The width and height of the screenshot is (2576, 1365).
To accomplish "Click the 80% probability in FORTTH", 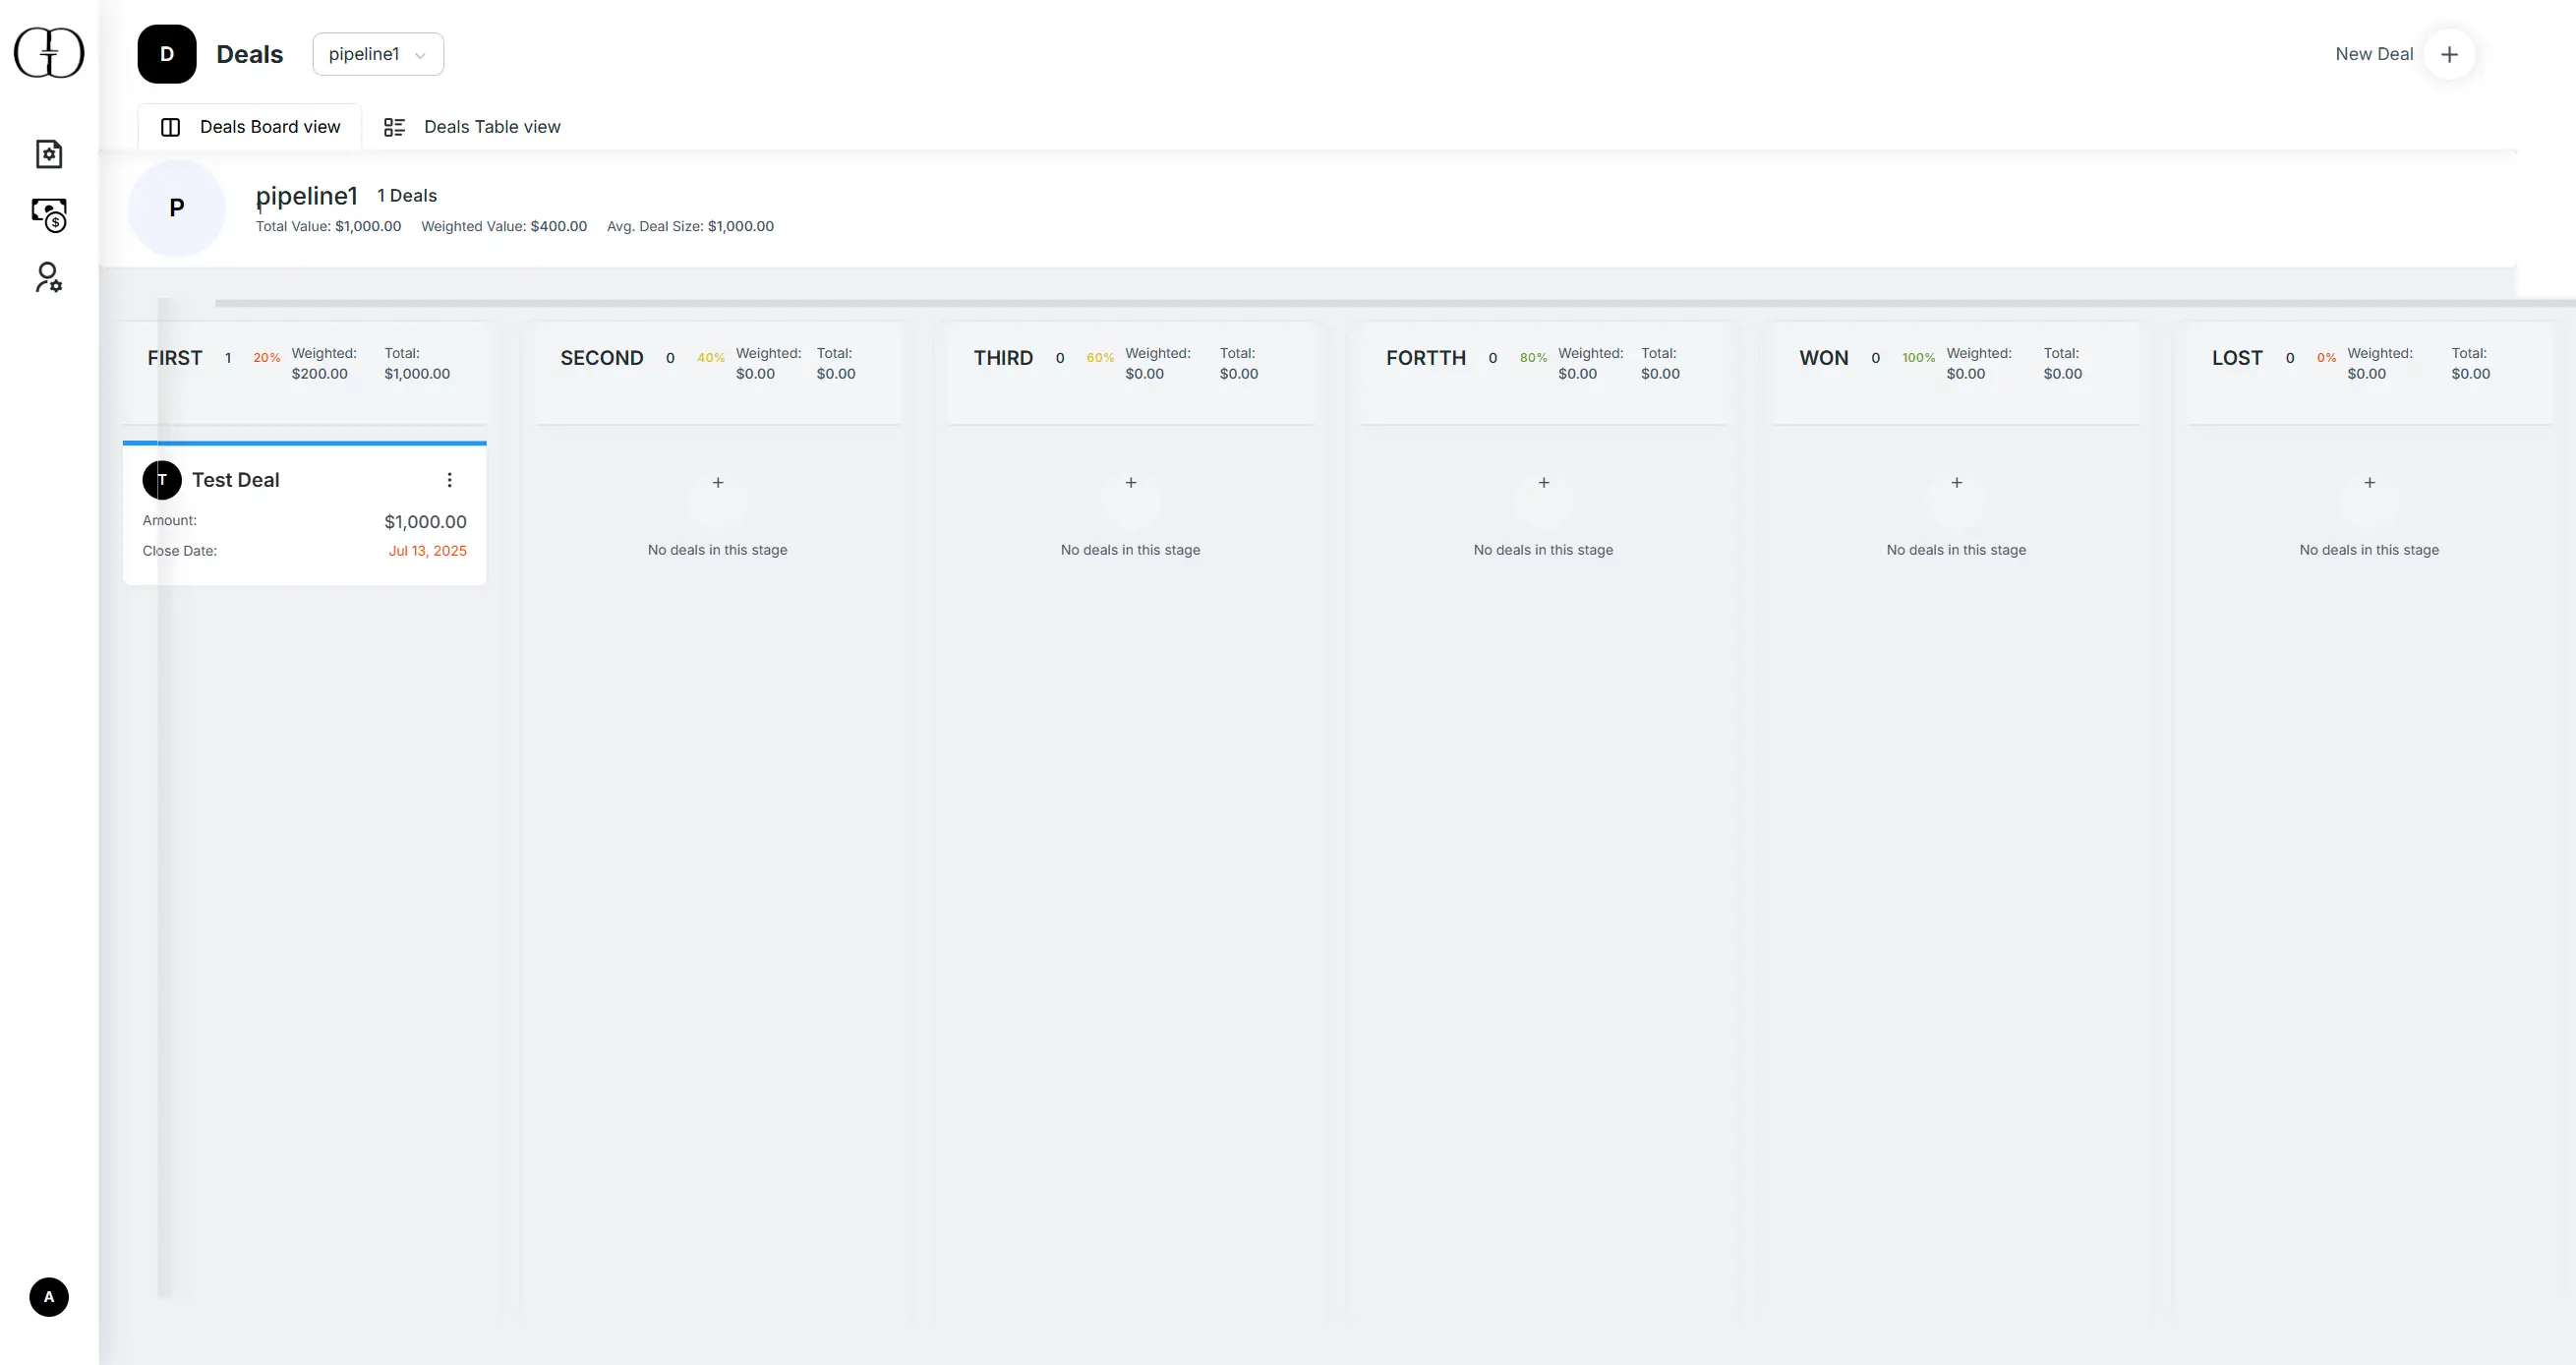I will 1533,358.
